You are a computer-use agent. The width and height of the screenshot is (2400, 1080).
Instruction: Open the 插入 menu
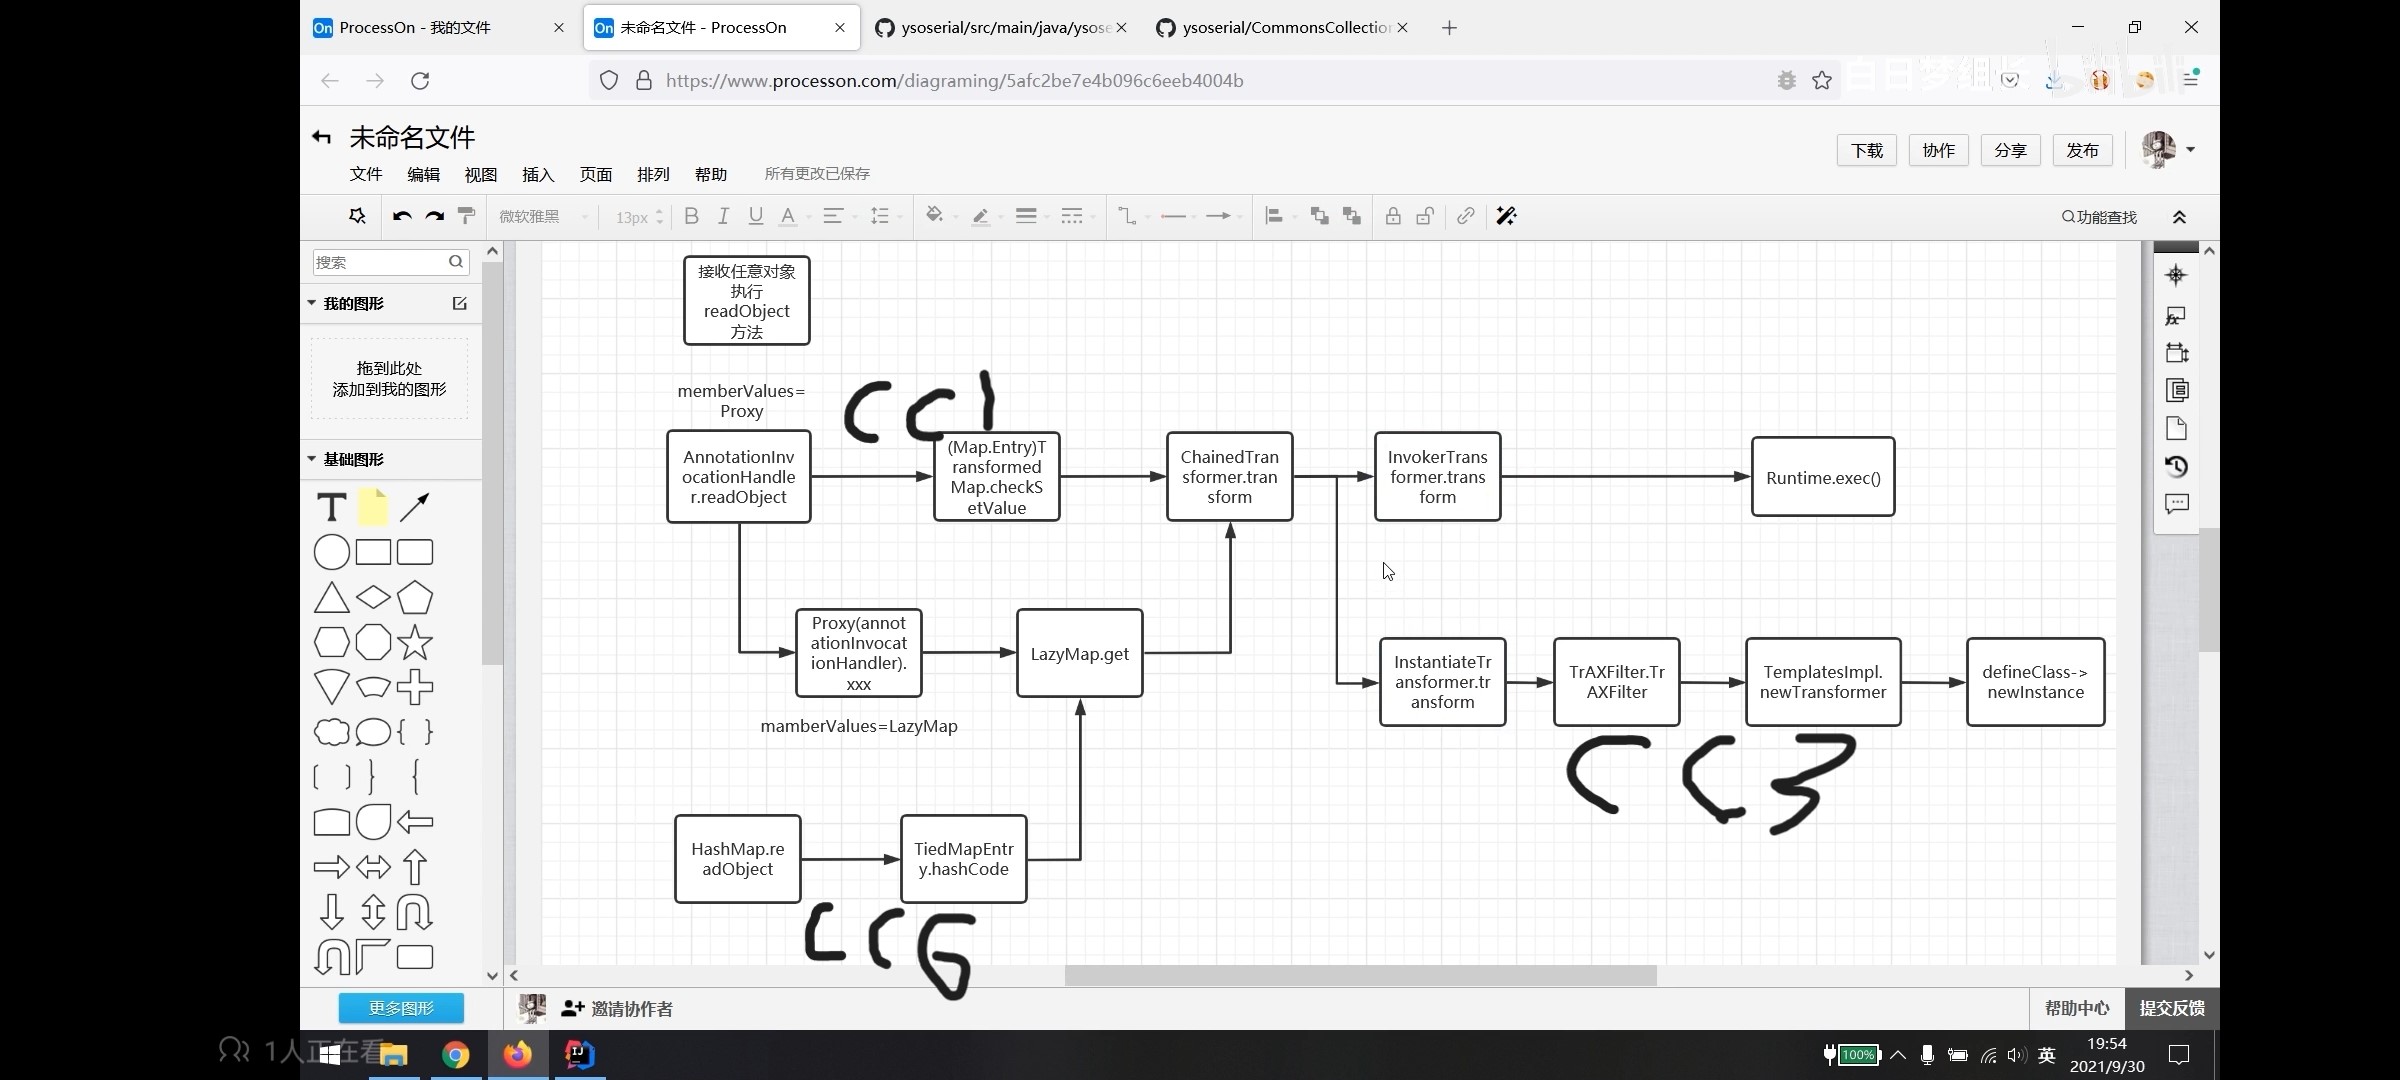pyautogui.click(x=537, y=174)
